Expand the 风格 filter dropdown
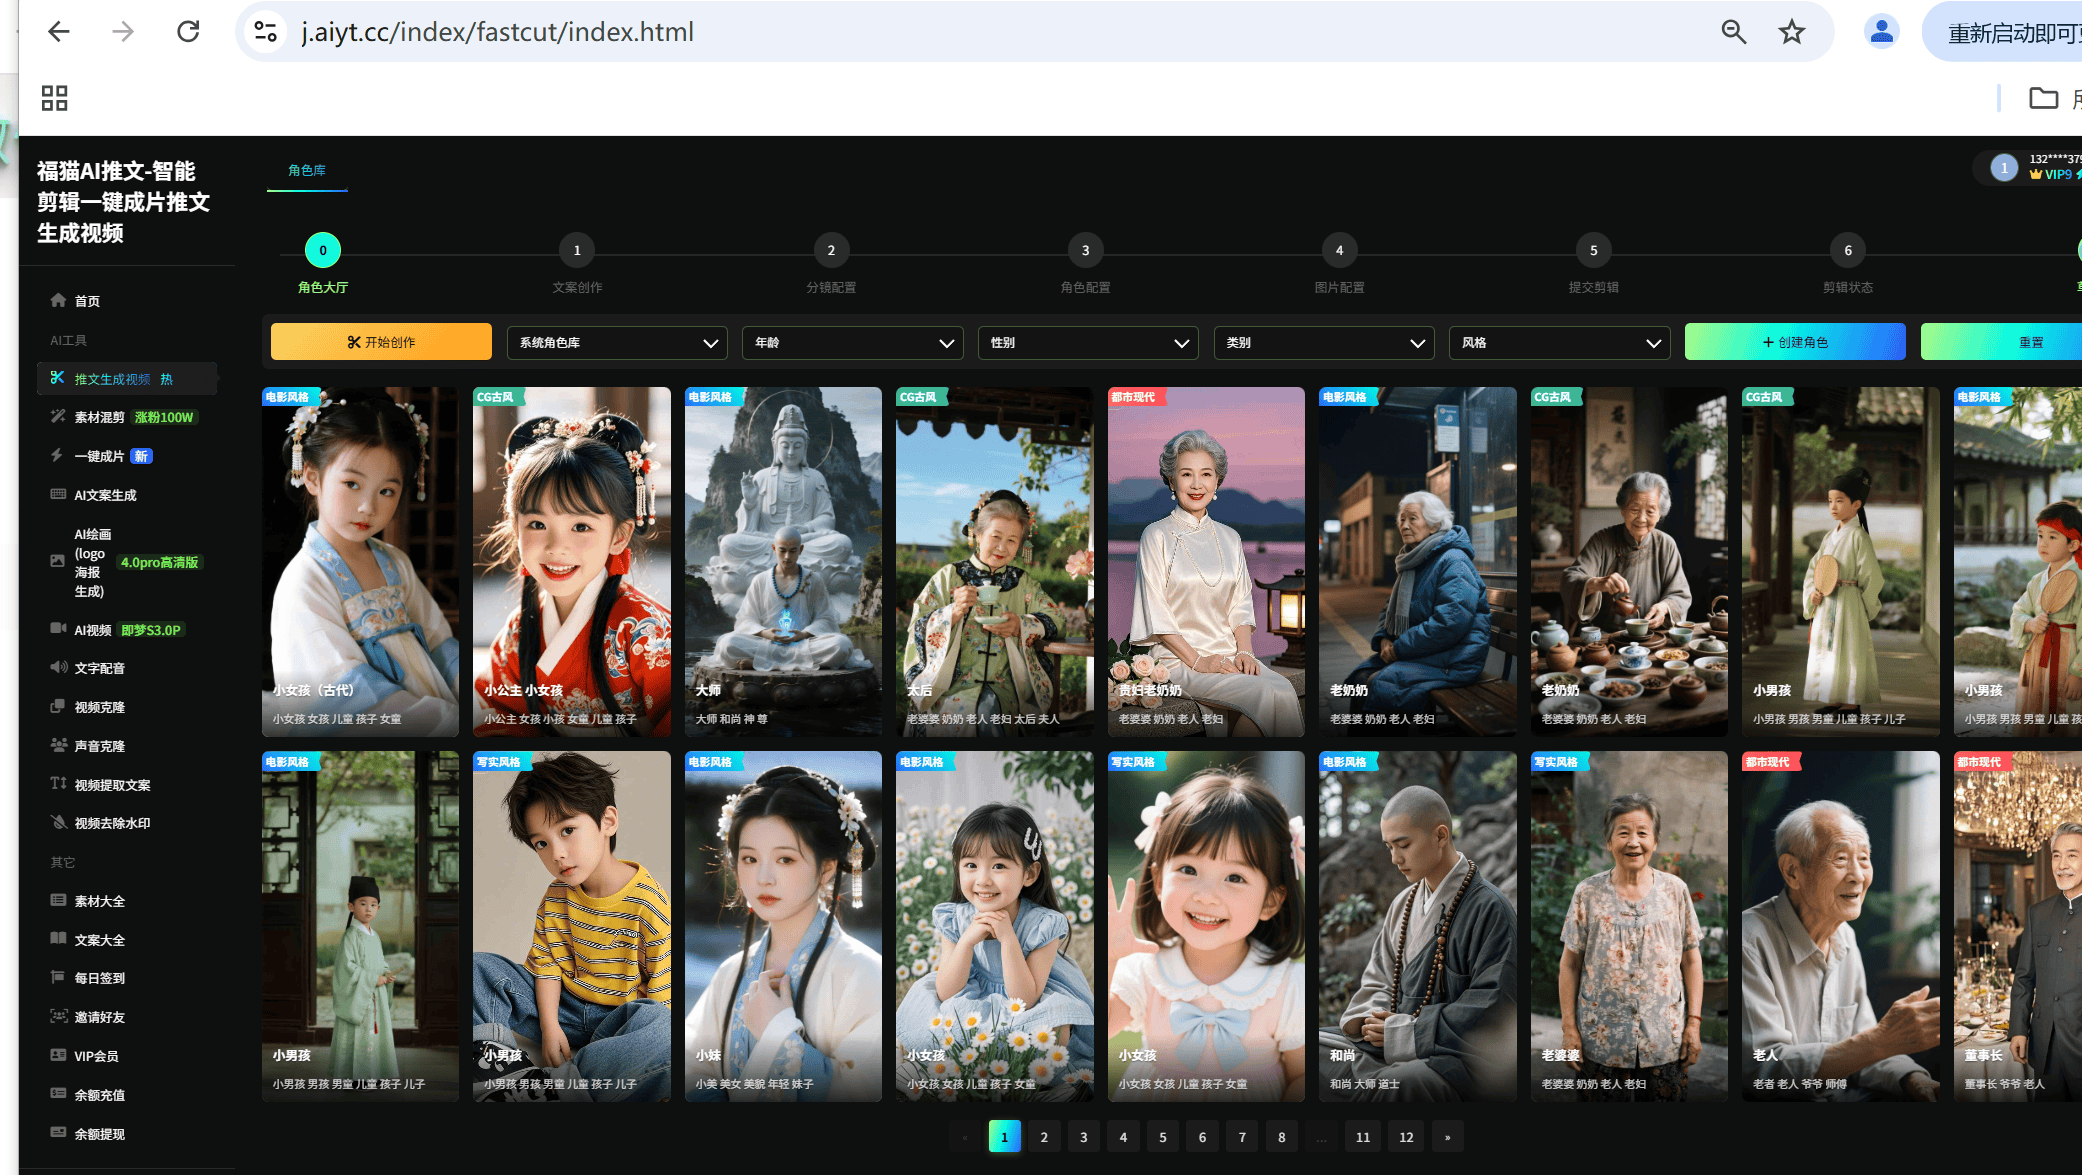Viewport: 2082px width, 1175px height. (x=1559, y=342)
